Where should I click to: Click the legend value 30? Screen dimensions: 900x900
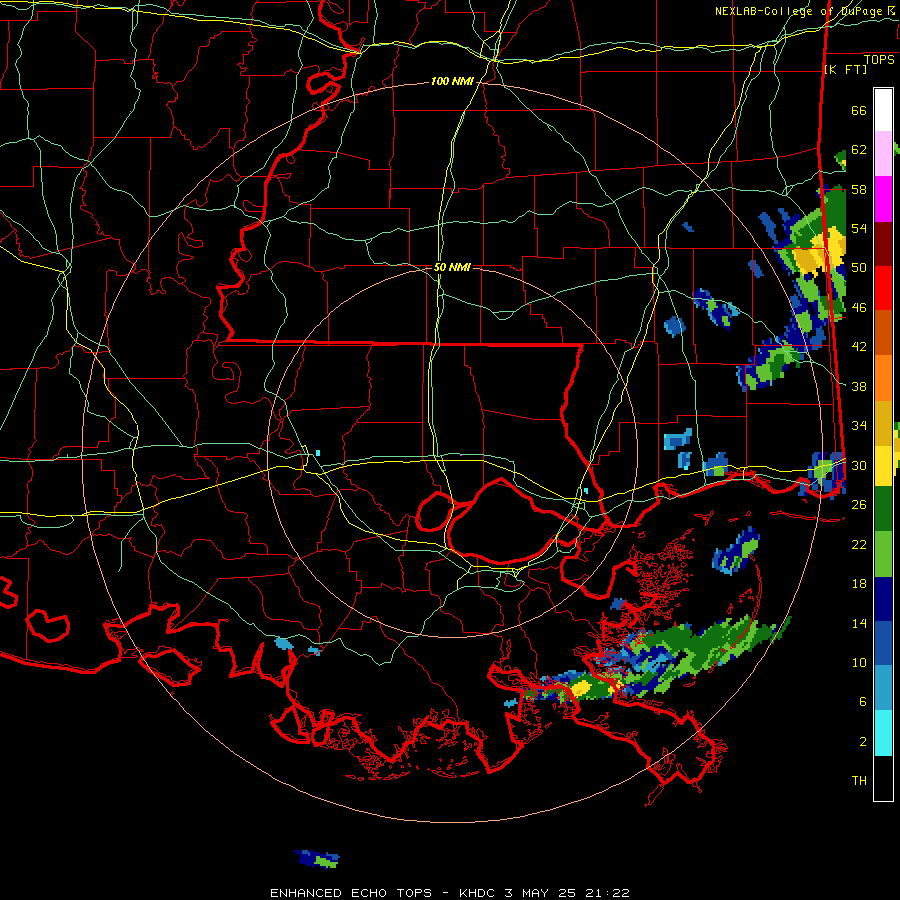859,465
